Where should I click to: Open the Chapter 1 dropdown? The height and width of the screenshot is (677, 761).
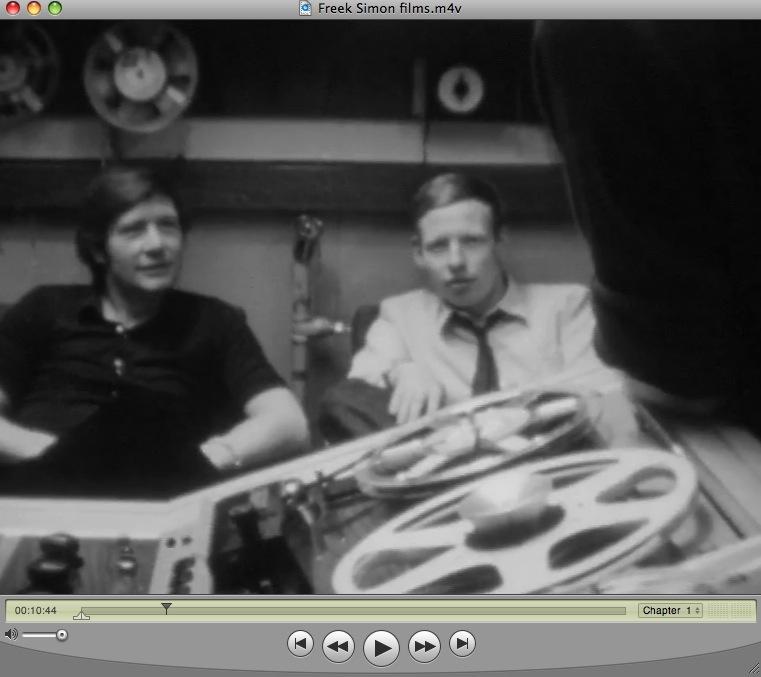point(670,610)
